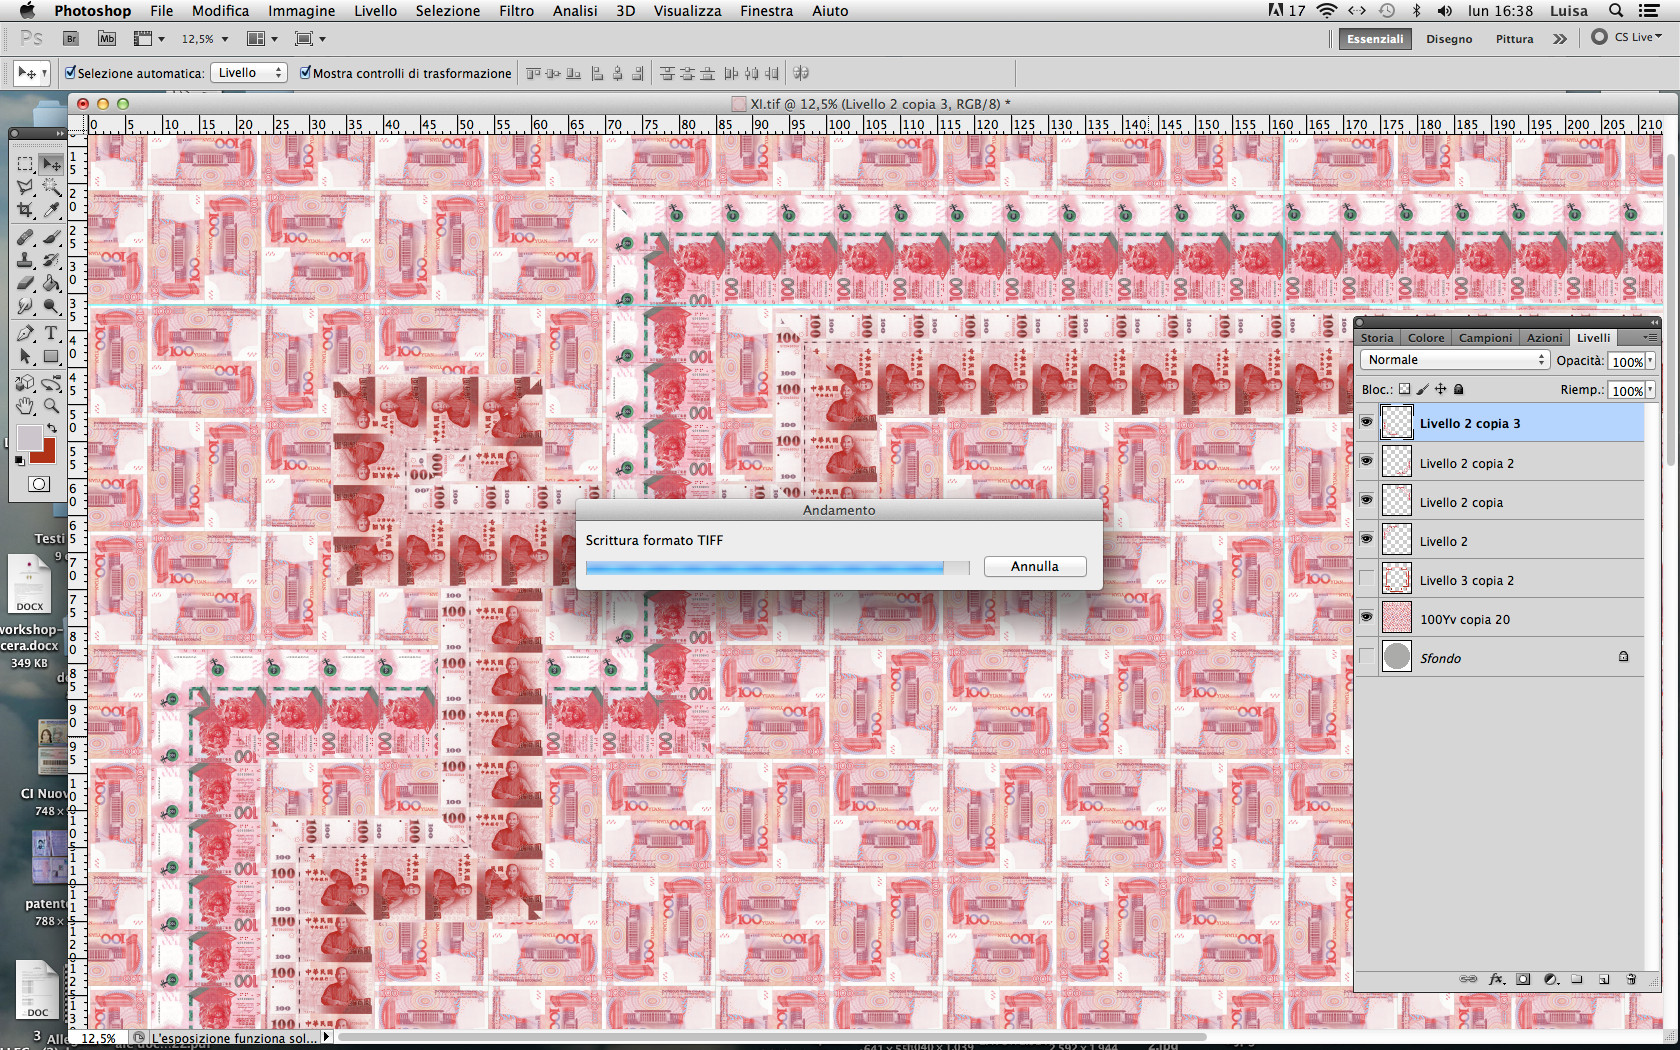Click the link layers icon
The height and width of the screenshot is (1050, 1680).
[x=1468, y=979]
